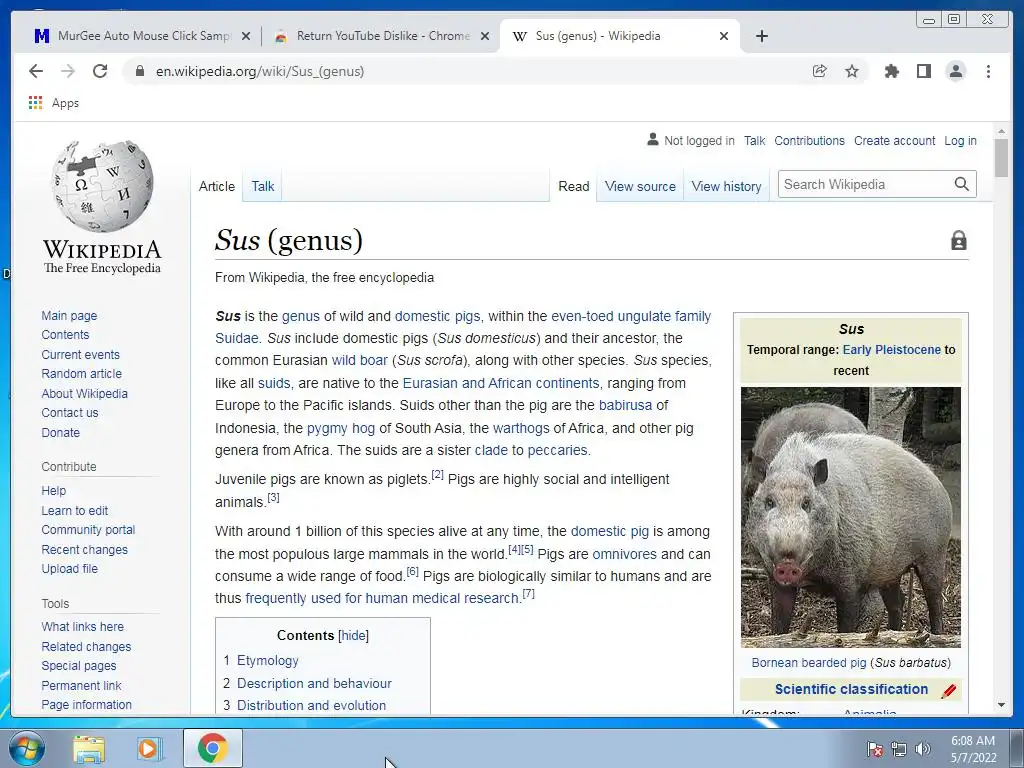Bookmark this page with the star icon

pyautogui.click(x=852, y=71)
